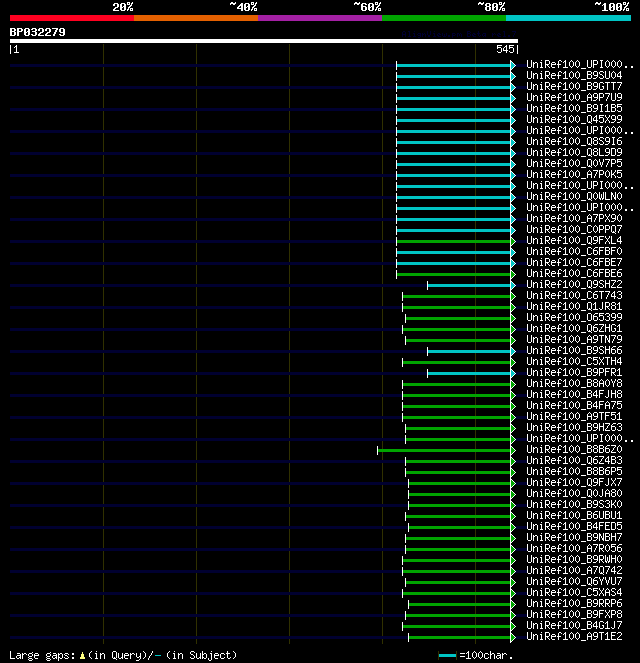The width and height of the screenshot is (640, 663).
Task: Open hit UniRef100_B9GTT7
Action: click(x=574, y=87)
